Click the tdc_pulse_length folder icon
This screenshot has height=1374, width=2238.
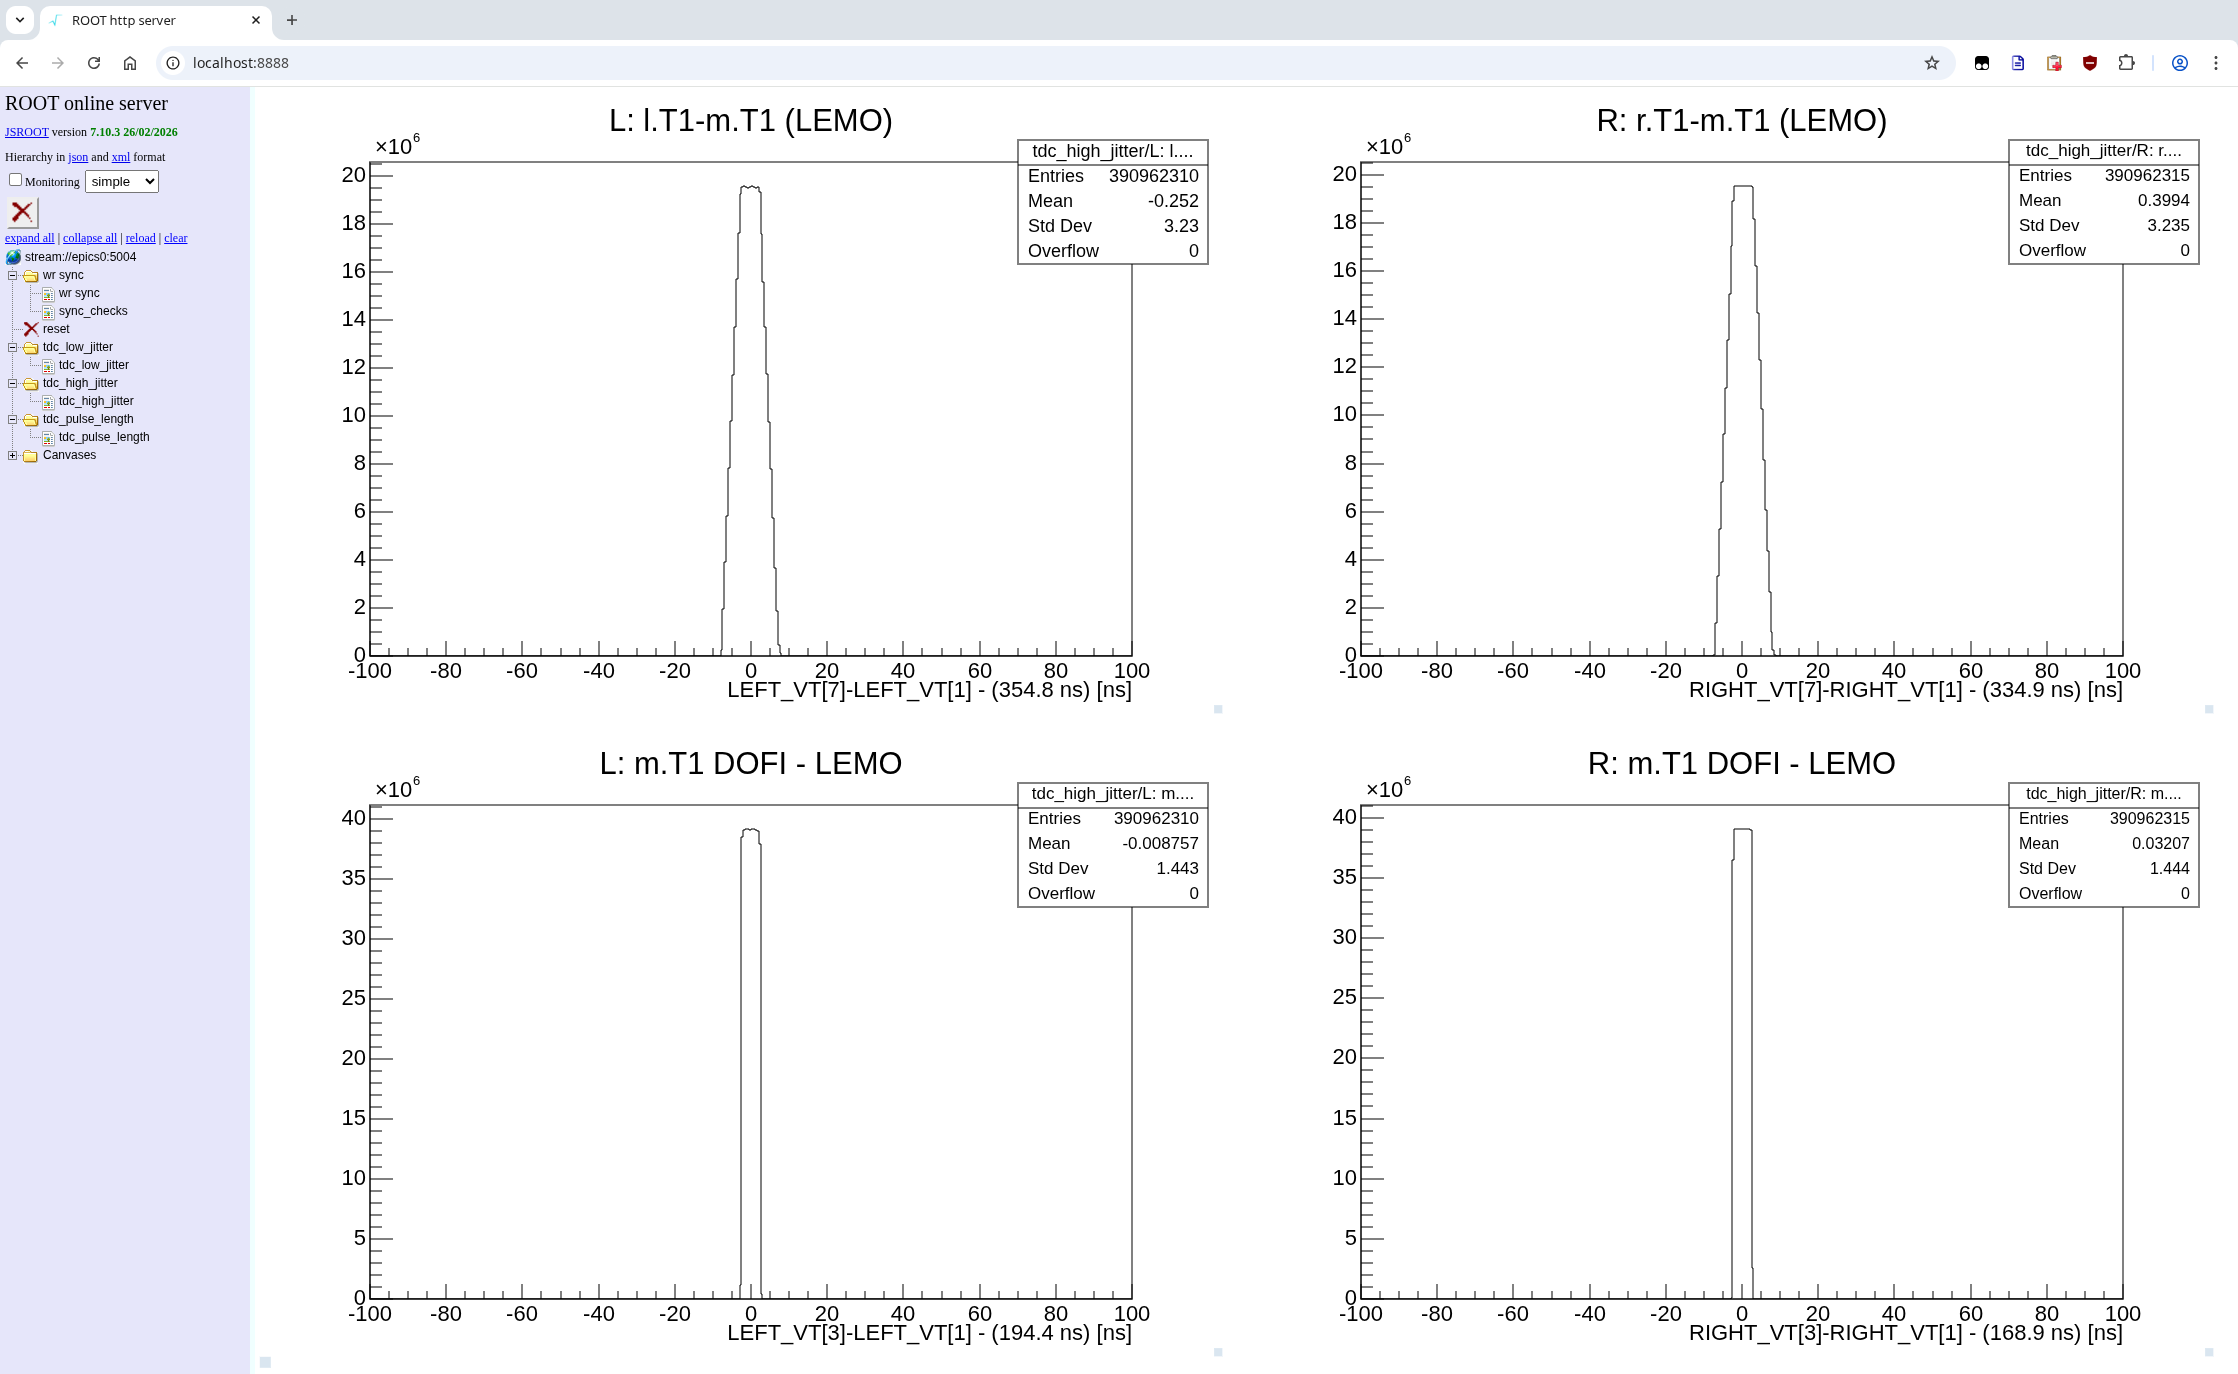coord(31,419)
